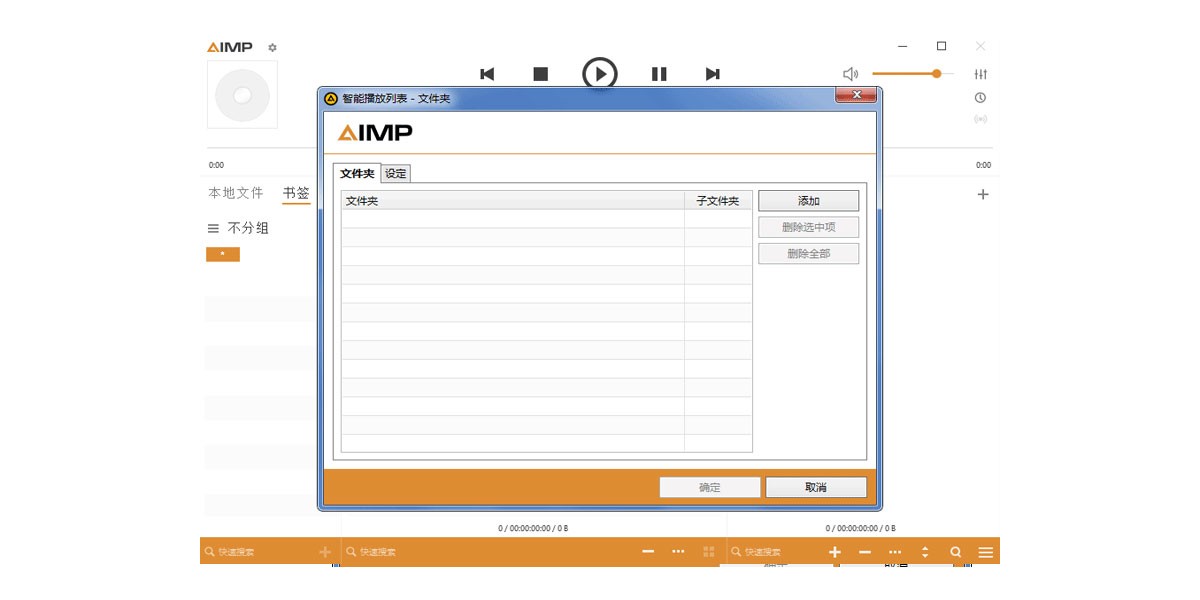The height and width of the screenshot is (600, 1200).
Task: Collapse the 不分组 group header
Action: point(213,228)
